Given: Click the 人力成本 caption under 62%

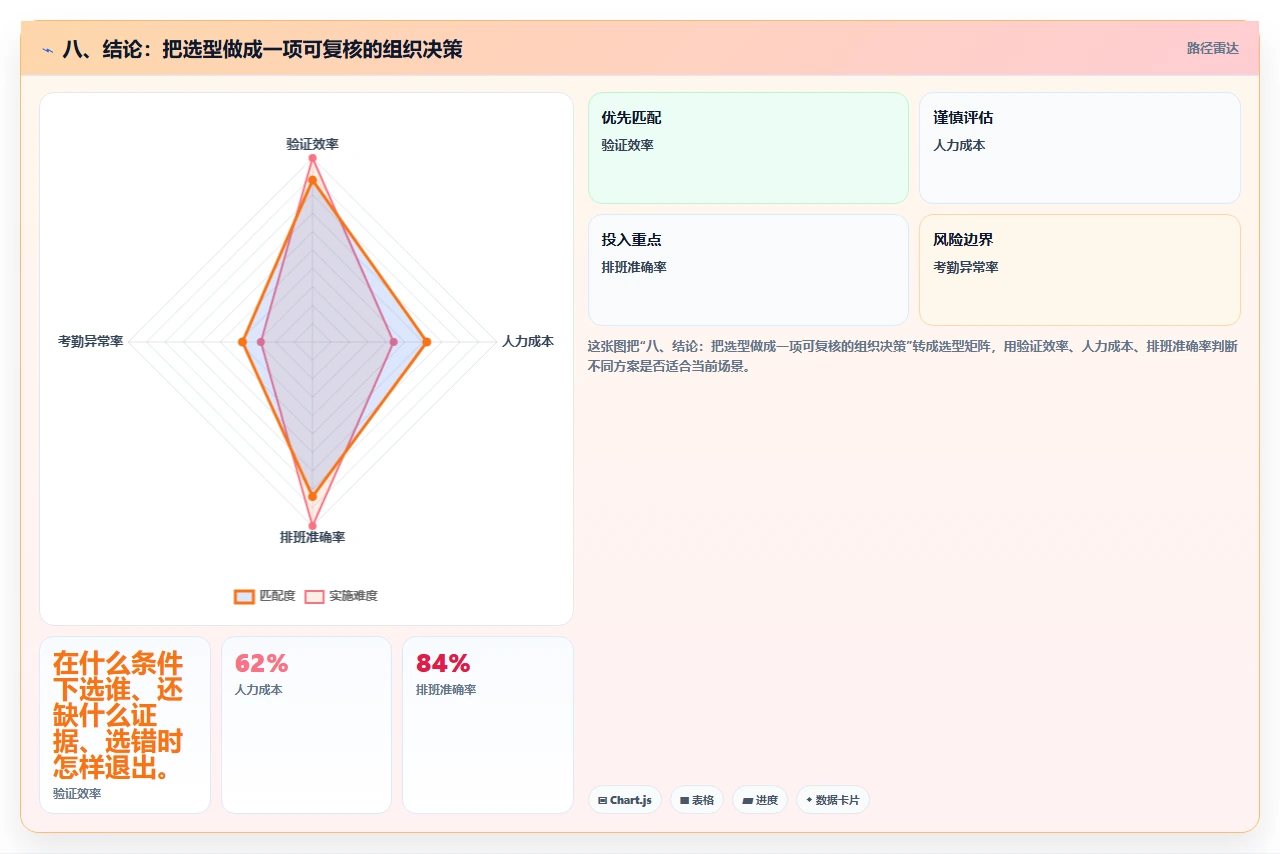Looking at the screenshot, I should point(259,690).
